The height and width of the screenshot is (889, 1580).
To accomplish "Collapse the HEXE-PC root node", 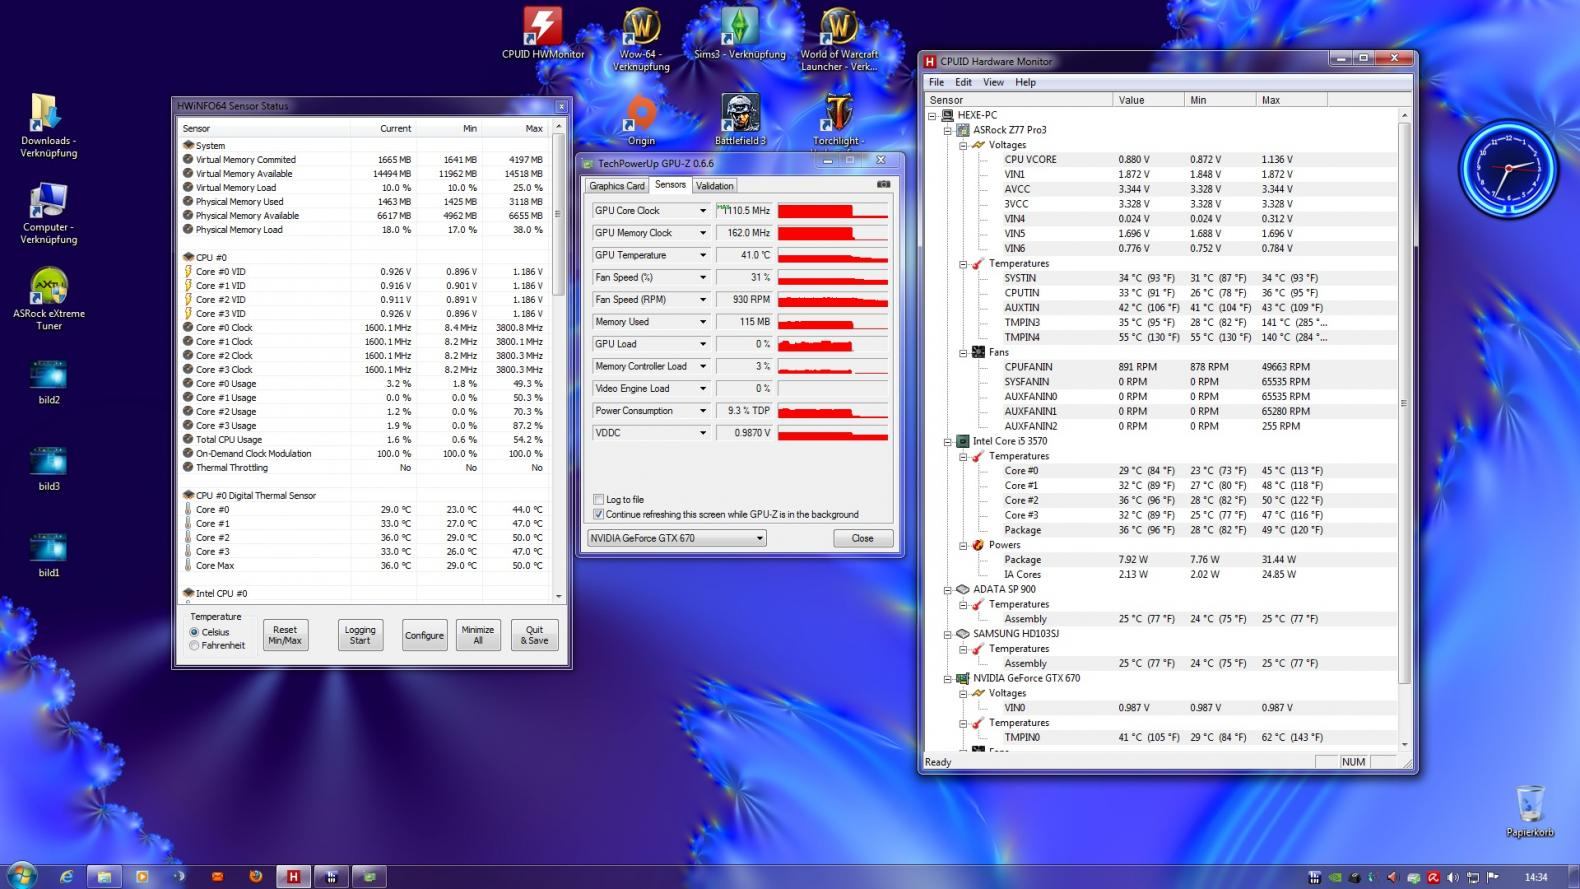I will pyautogui.click(x=932, y=115).
